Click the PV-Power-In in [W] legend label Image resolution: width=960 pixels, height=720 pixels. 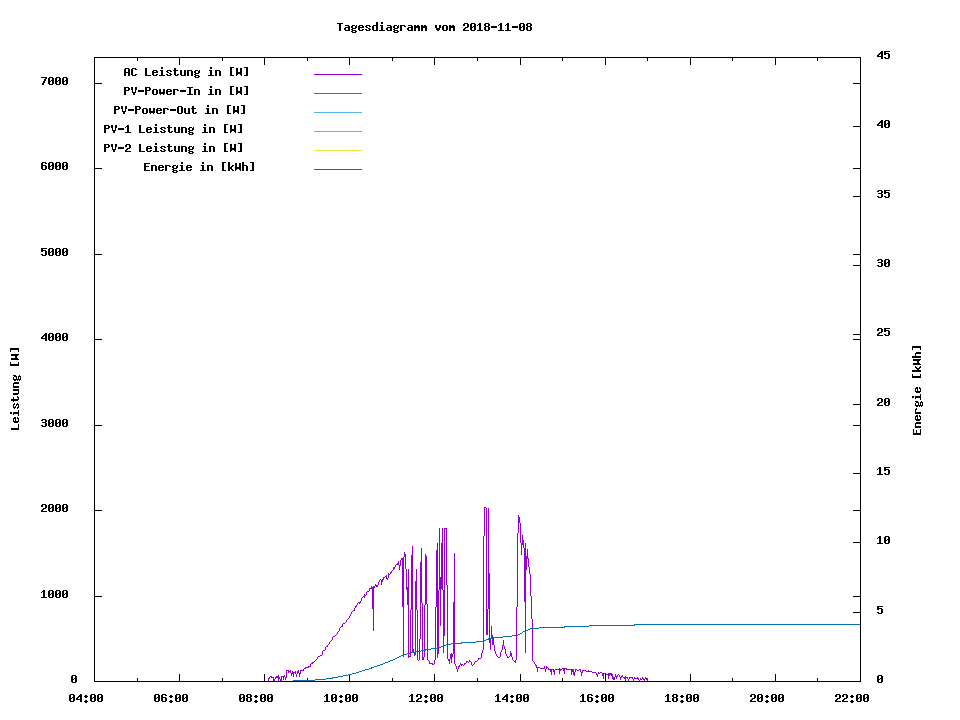(186, 91)
